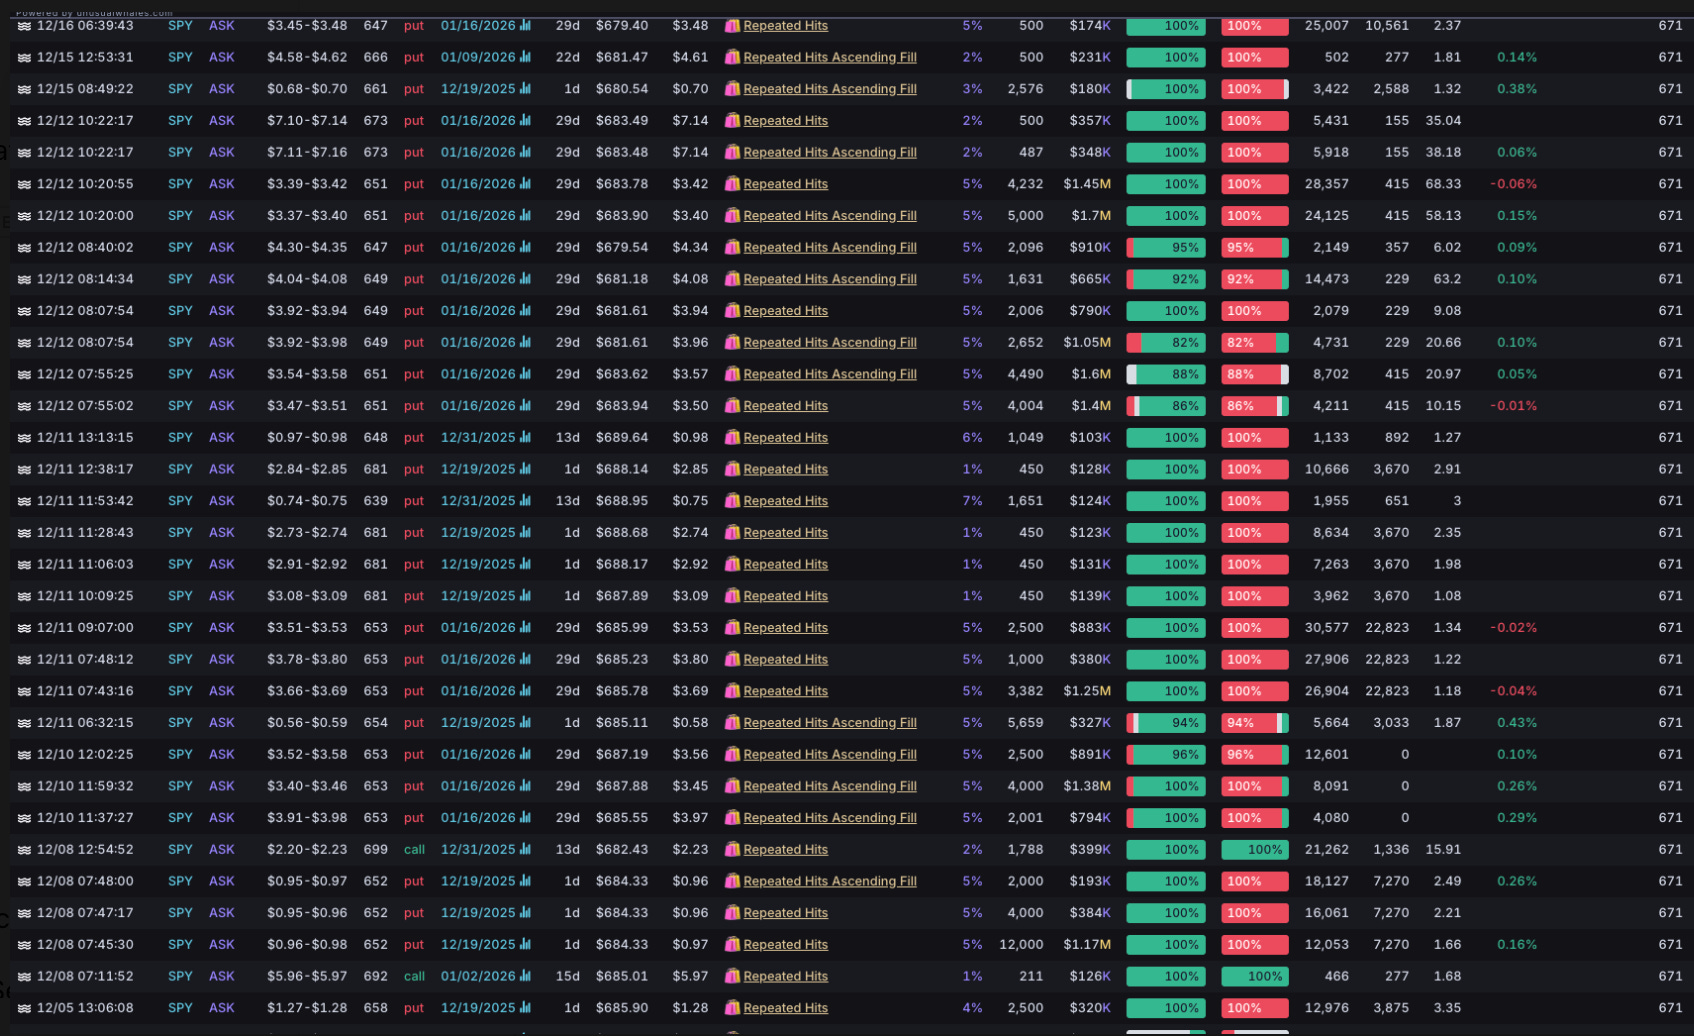The image size is (1694, 1036).
Task: Click the chart icon beside 01/09/2026 expiry
Action: click(x=525, y=57)
